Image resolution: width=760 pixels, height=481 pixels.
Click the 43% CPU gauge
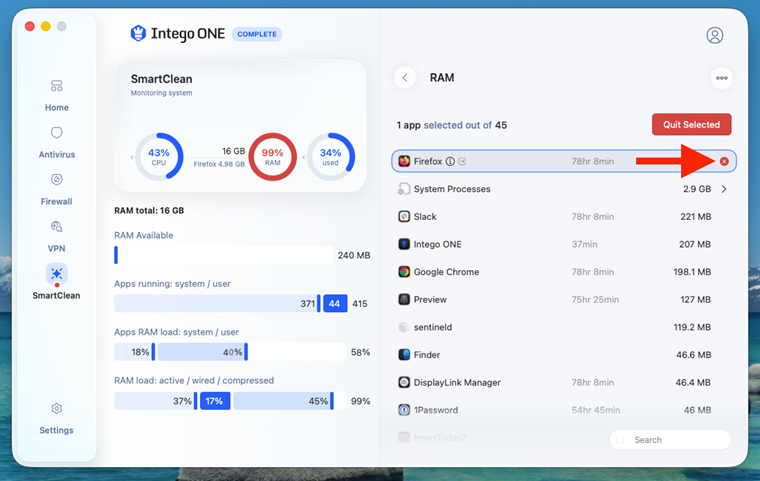(159, 157)
